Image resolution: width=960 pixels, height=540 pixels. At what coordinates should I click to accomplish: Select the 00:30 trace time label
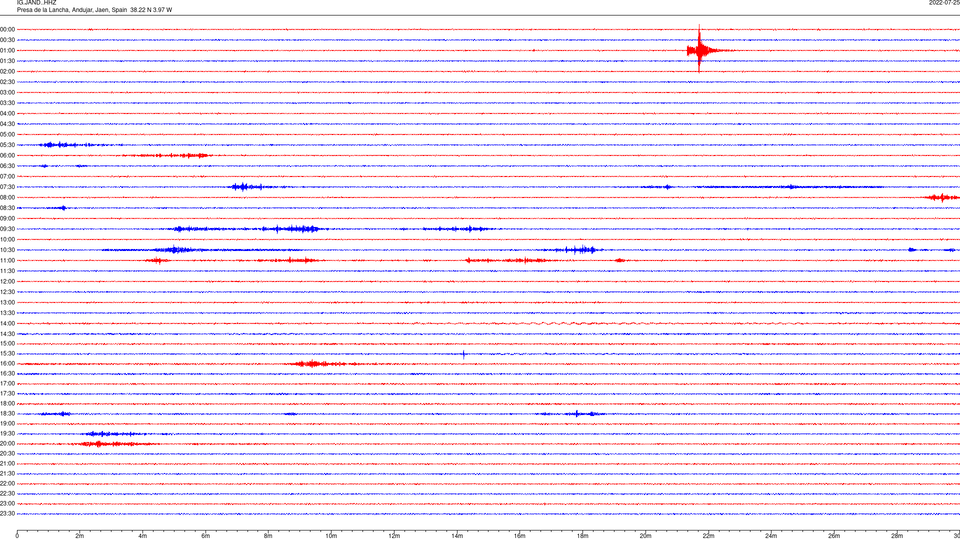(7, 40)
